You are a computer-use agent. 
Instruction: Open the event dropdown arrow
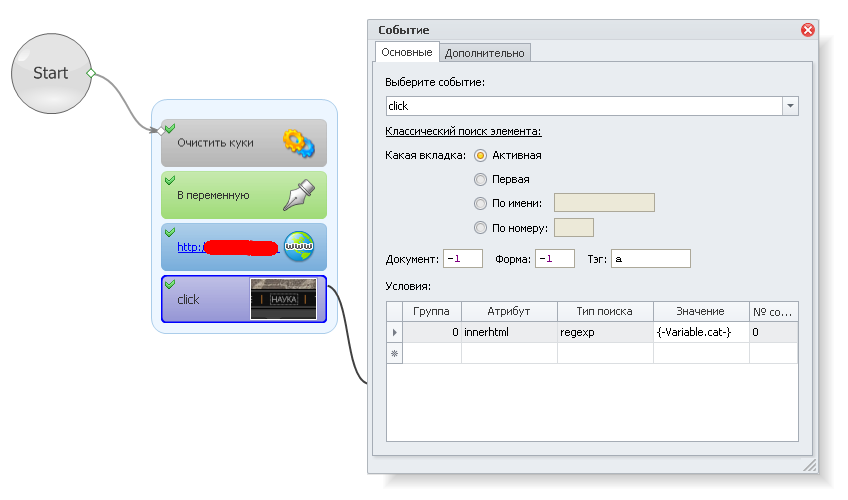pyautogui.click(x=790, y=106)
